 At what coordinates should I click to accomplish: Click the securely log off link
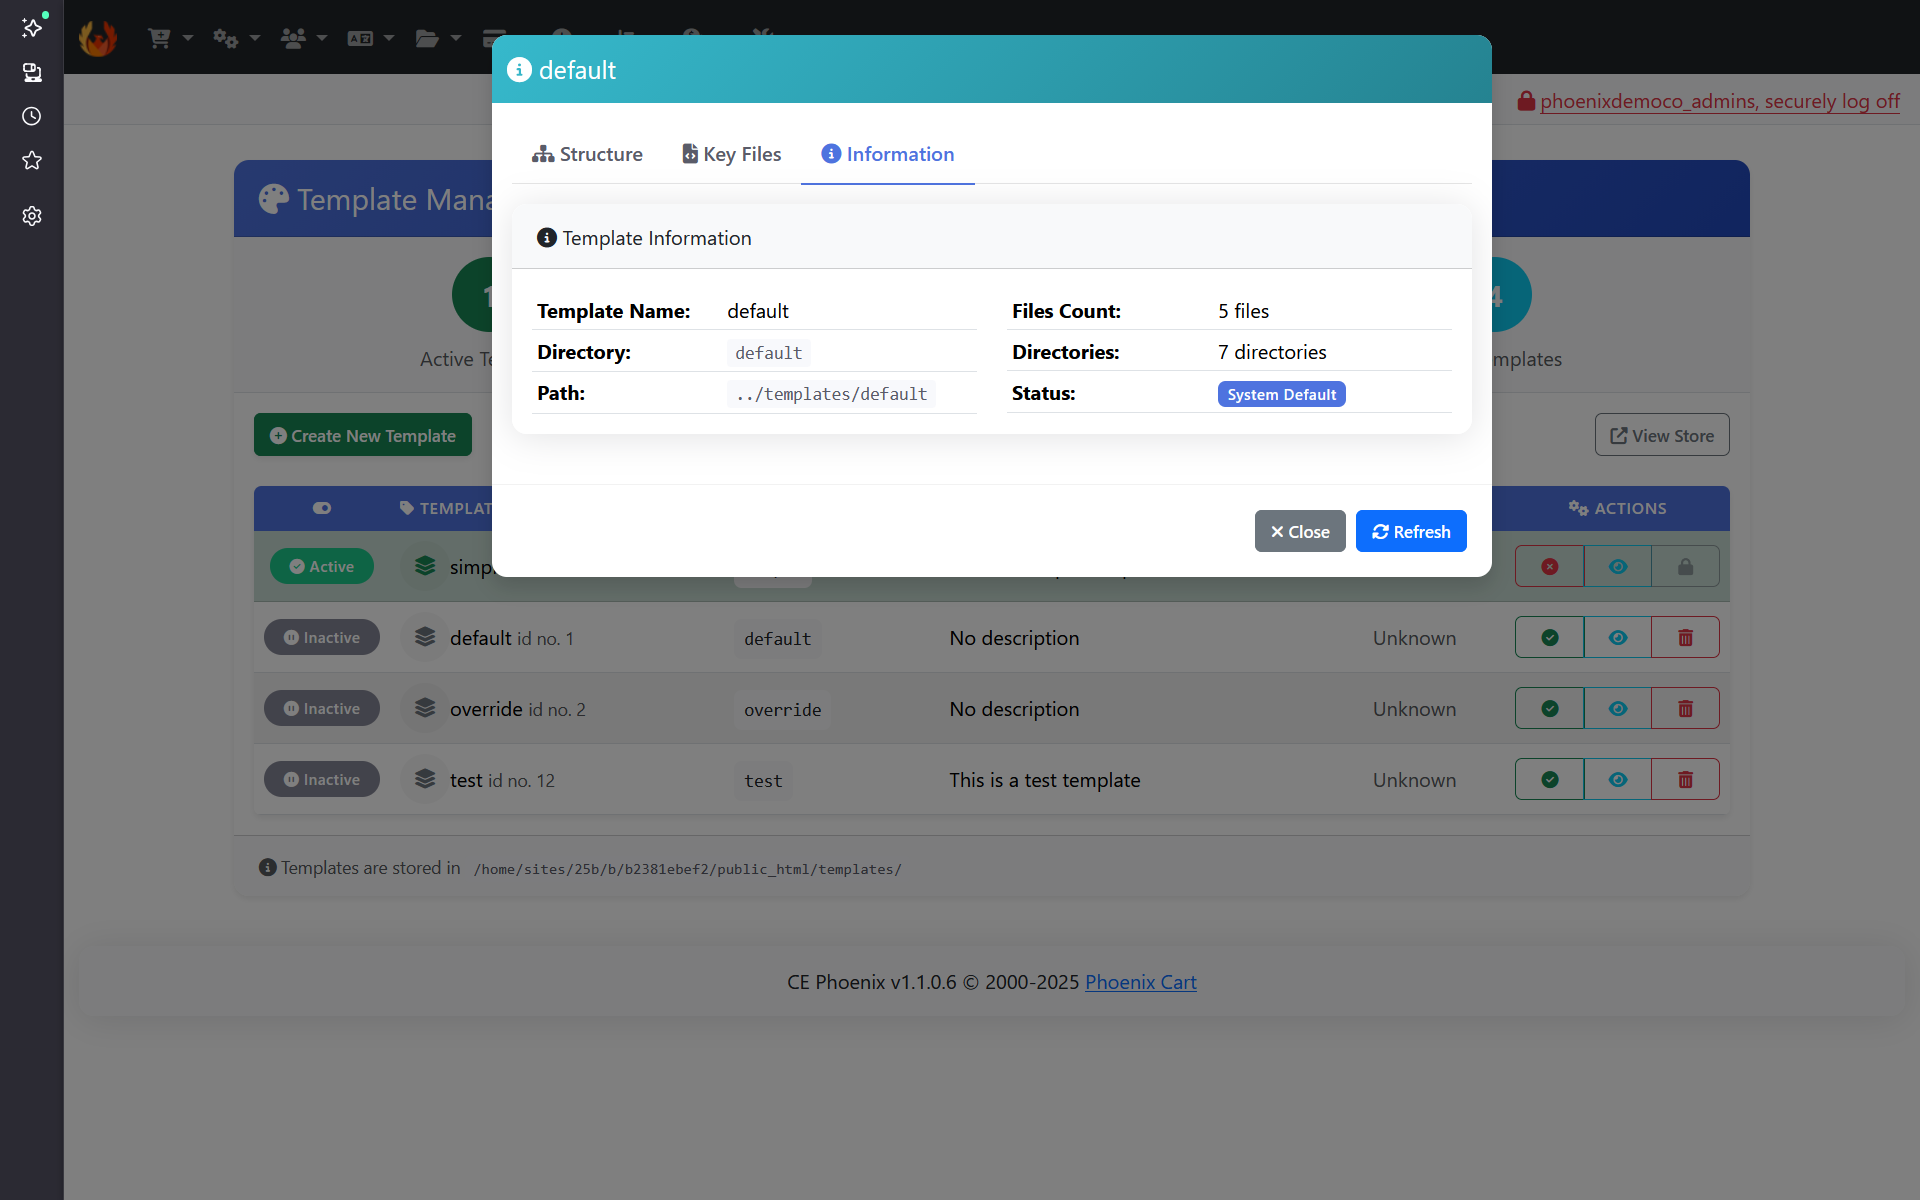pyautogui.click(x=1720, y=101)
